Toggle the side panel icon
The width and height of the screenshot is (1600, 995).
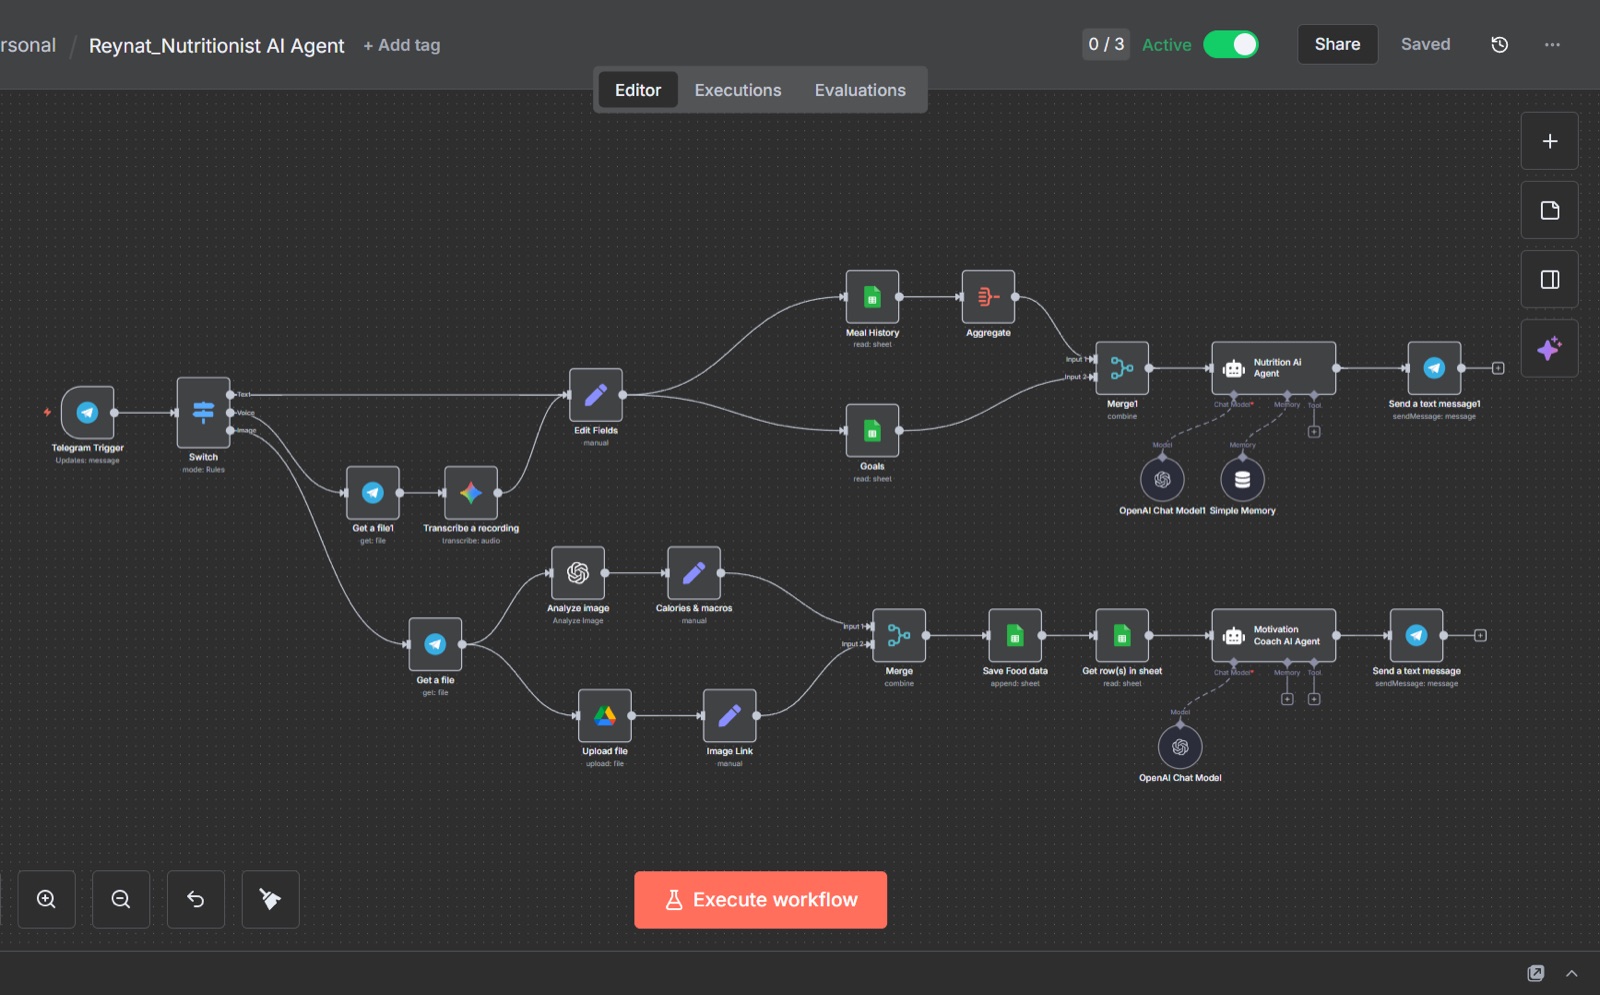pos(1550,280)
